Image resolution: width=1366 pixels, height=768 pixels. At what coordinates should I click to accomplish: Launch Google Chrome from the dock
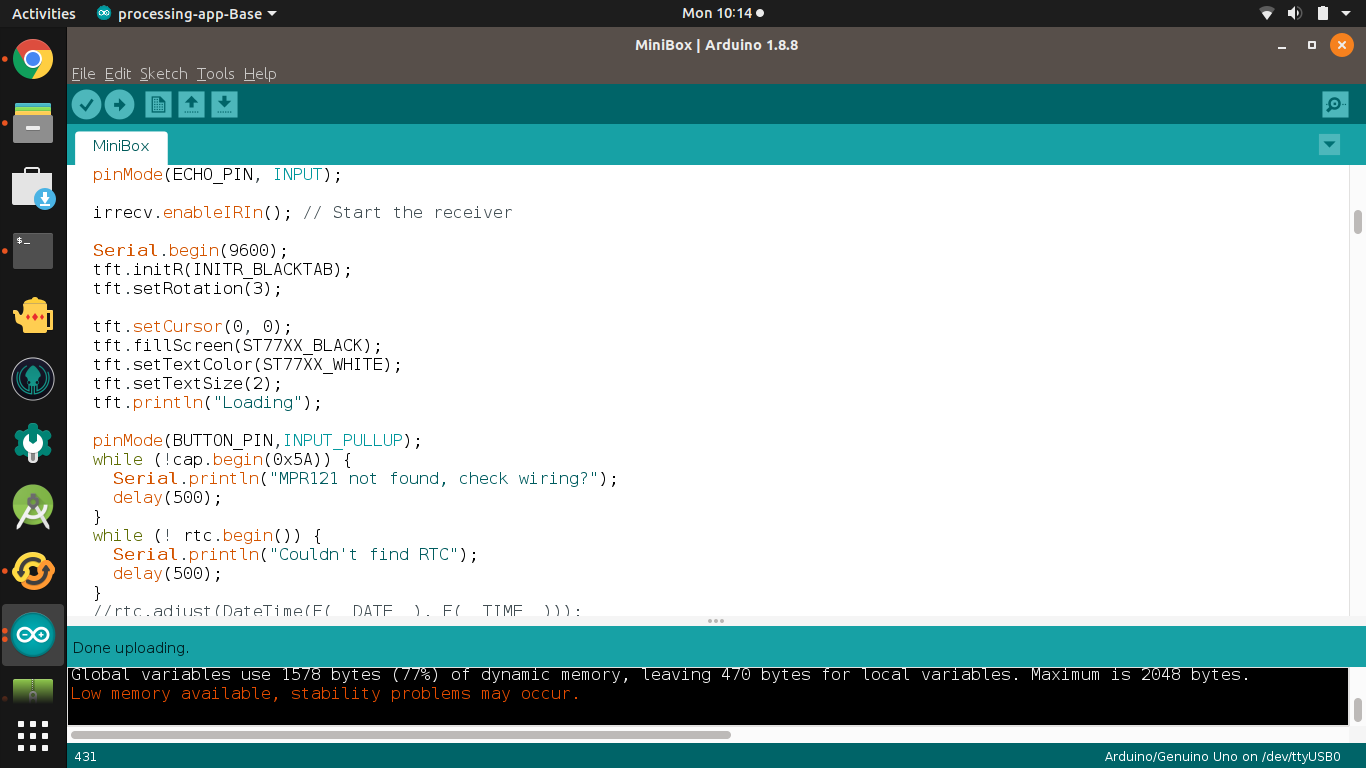(33, 60)
